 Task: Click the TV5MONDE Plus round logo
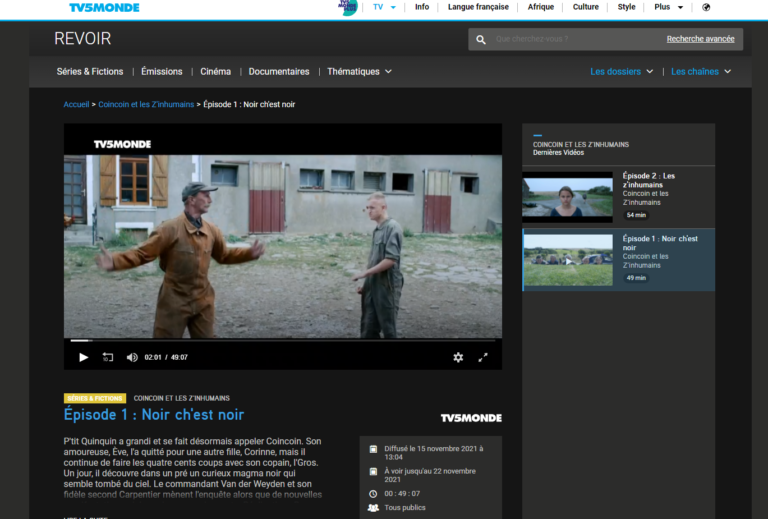click(x=348, y=7)
